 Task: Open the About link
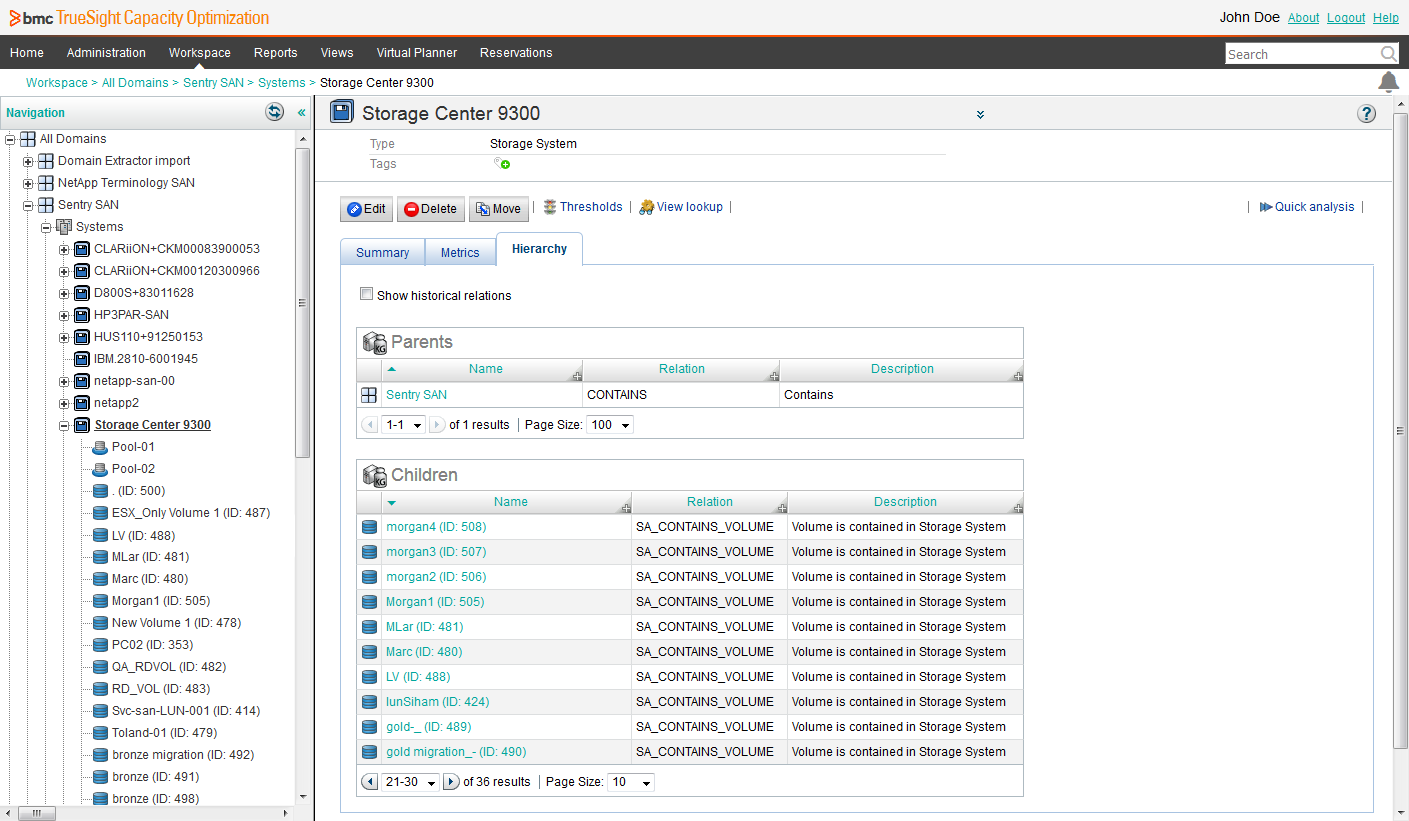(x=1304, y=18)
